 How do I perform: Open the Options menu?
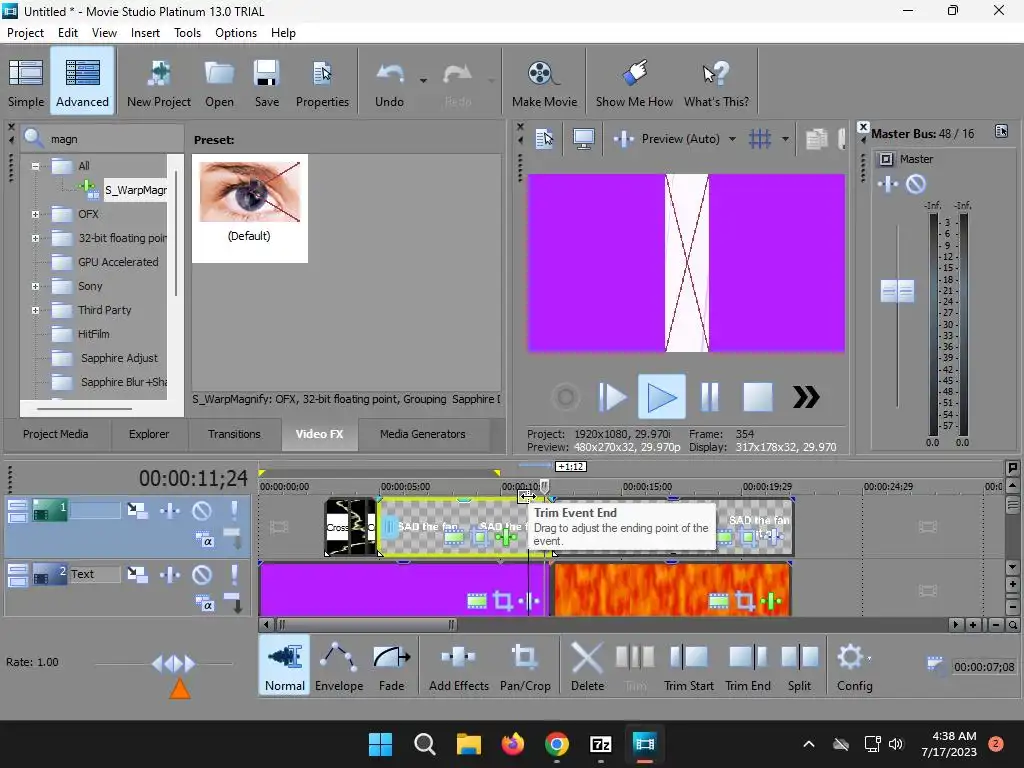click(236, 33)
